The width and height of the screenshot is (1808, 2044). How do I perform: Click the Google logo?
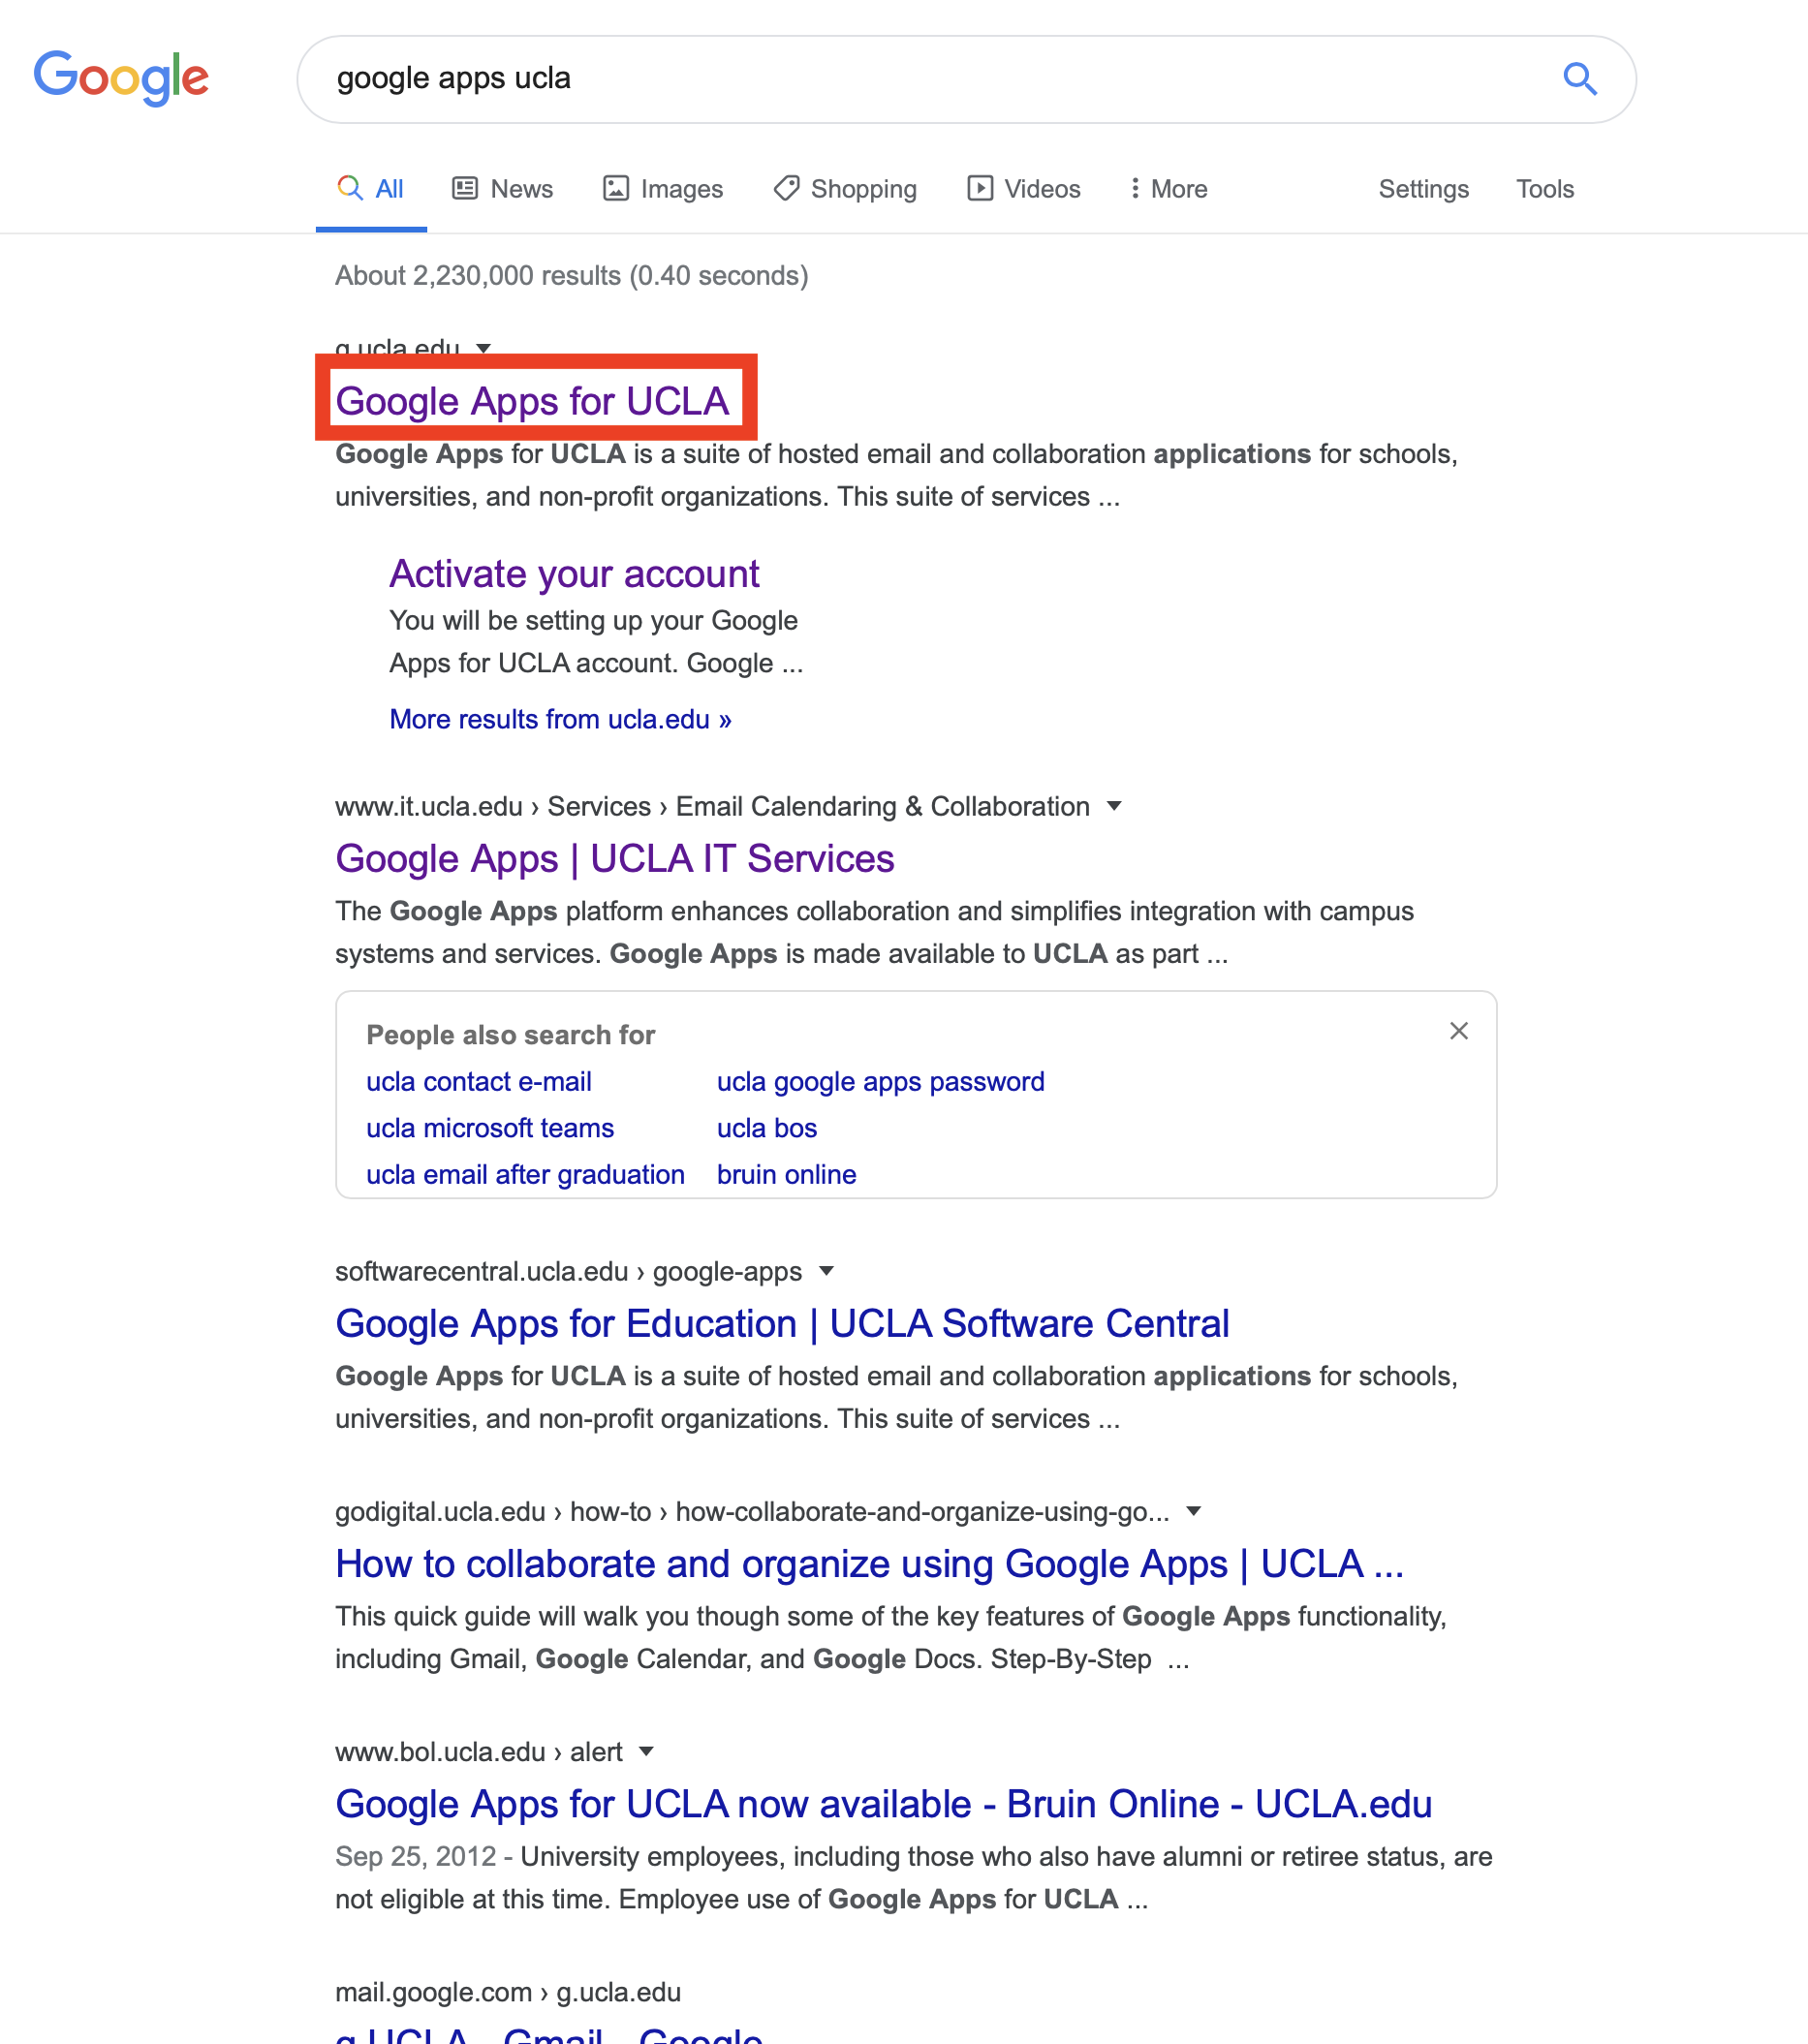coord(121,78)
